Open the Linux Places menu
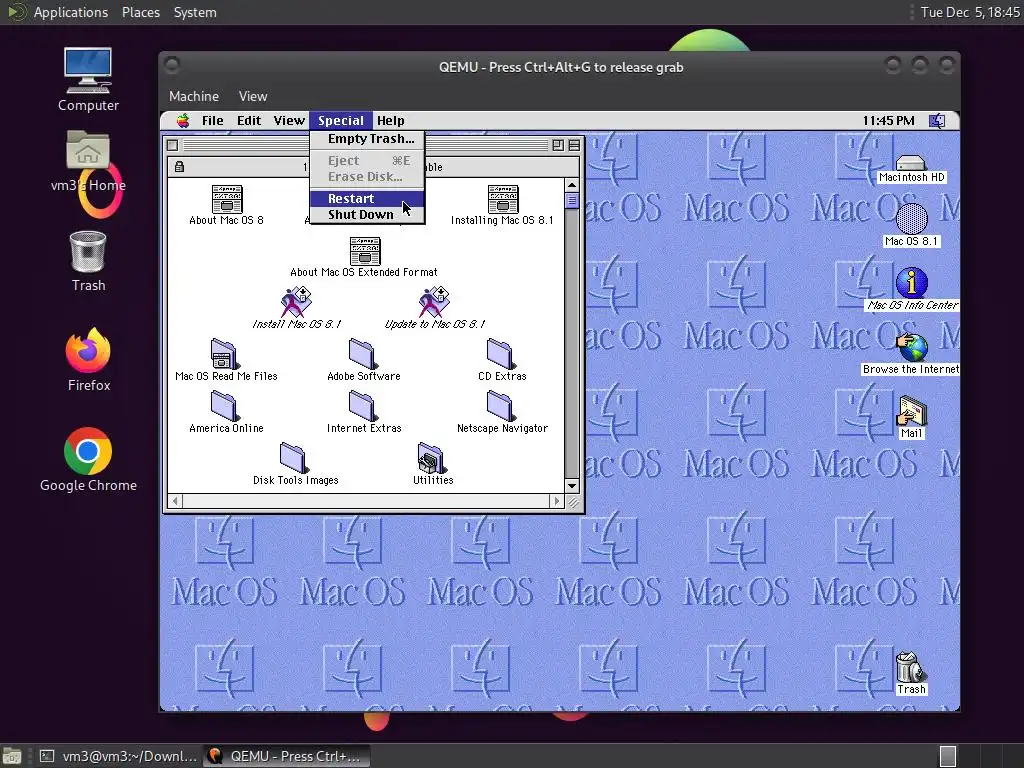 tap(140, 12)
